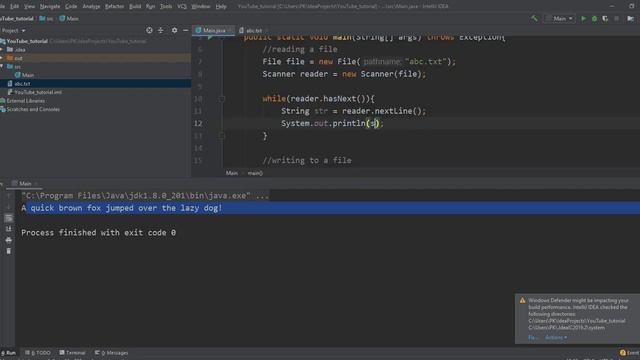640x360 pixels.
Task: Toggle code fold at the while loop line
Action: point(221,99)
